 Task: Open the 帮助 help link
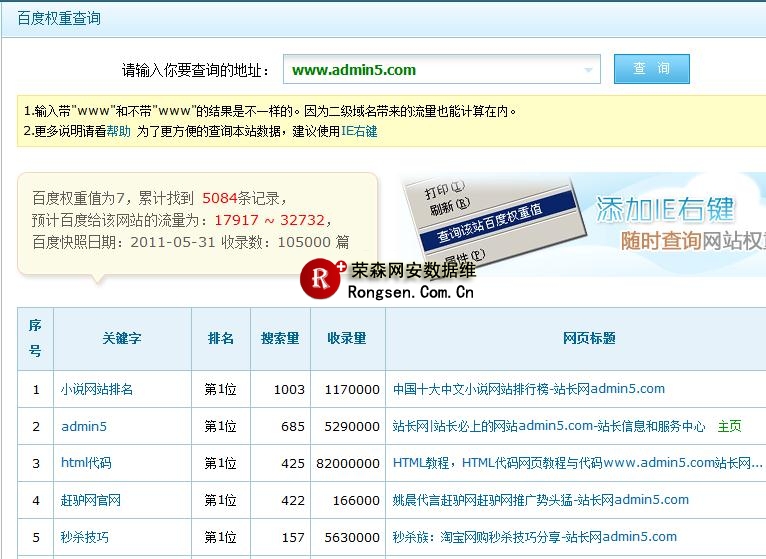(119, 131)
